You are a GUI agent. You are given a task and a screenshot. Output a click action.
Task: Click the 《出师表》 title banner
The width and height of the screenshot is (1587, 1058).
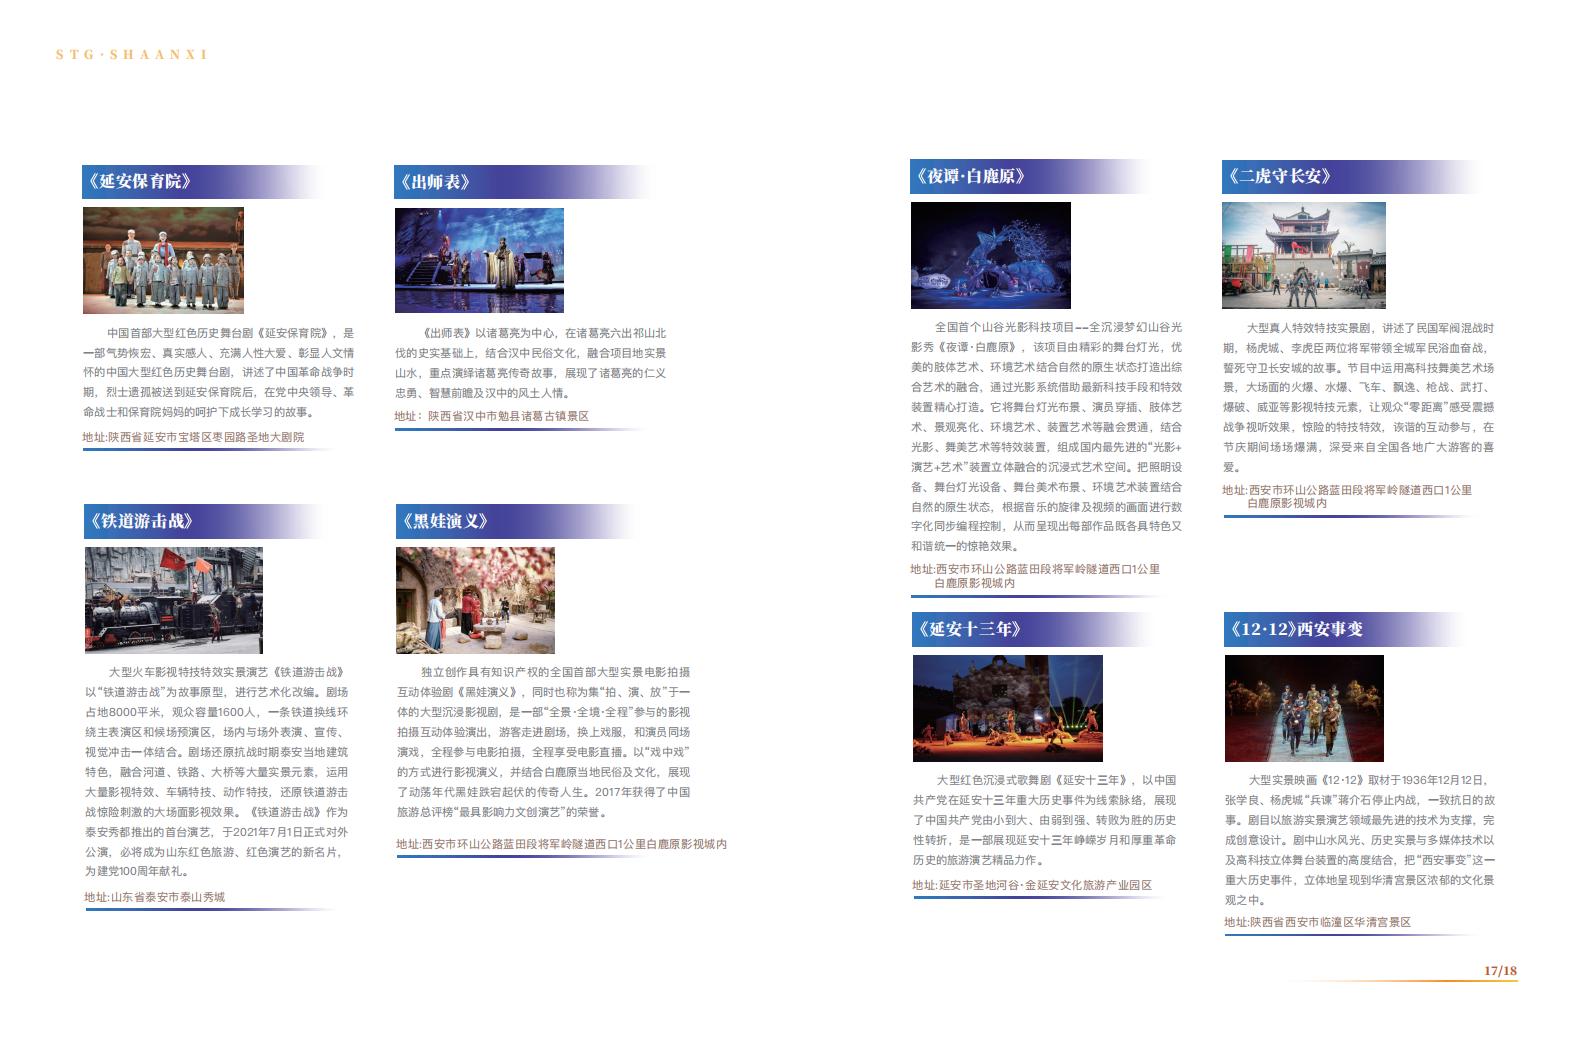[x=522, y=182]
